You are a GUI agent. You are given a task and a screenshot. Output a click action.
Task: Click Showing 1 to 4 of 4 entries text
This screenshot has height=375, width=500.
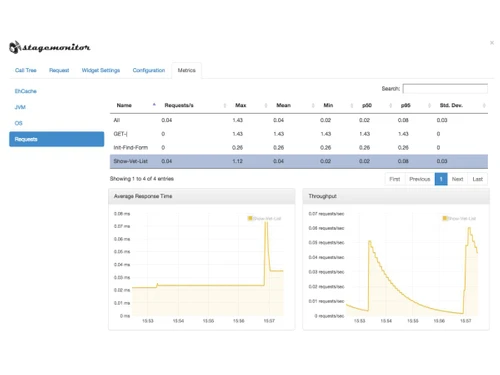pos(142,179)
